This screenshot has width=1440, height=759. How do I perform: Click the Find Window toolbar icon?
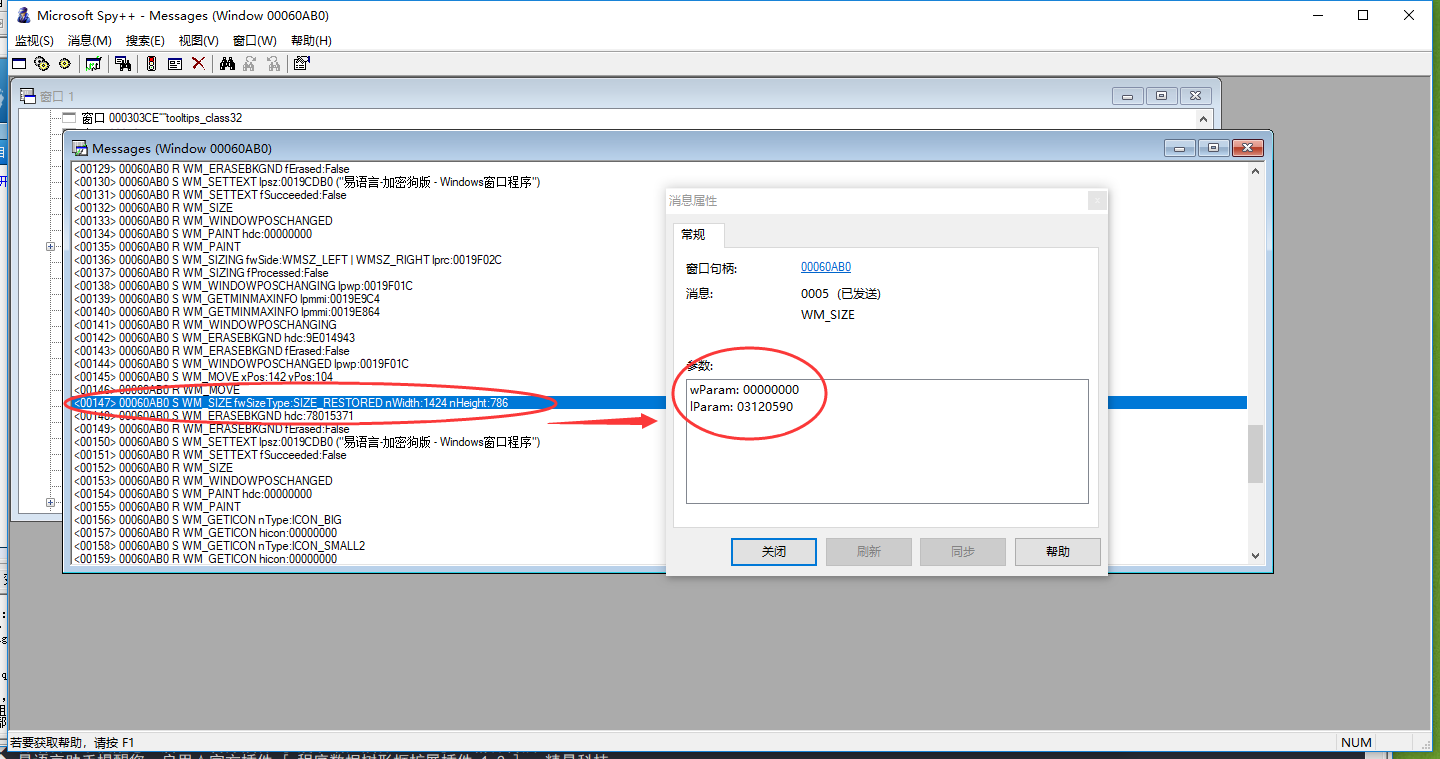coord(123,64)
